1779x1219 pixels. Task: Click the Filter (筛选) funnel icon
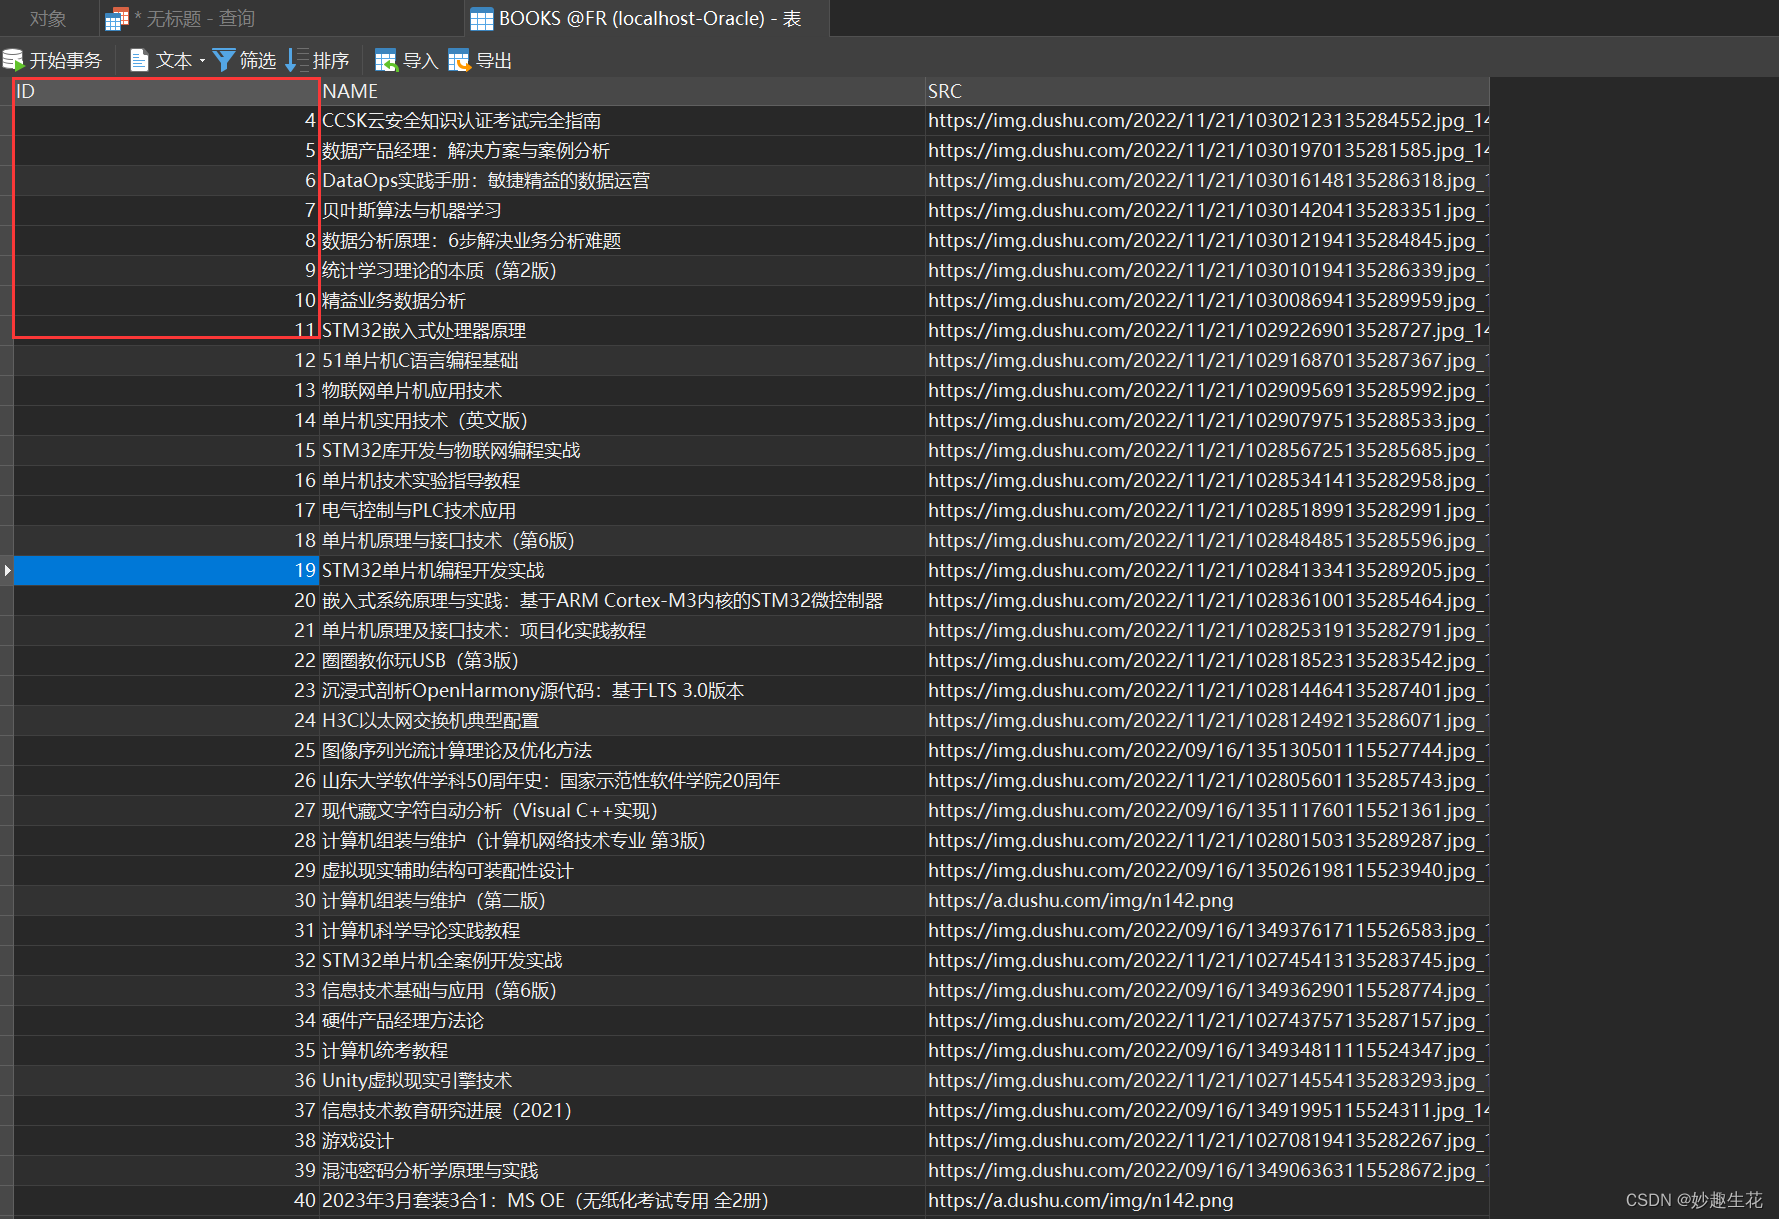(224, 60)
